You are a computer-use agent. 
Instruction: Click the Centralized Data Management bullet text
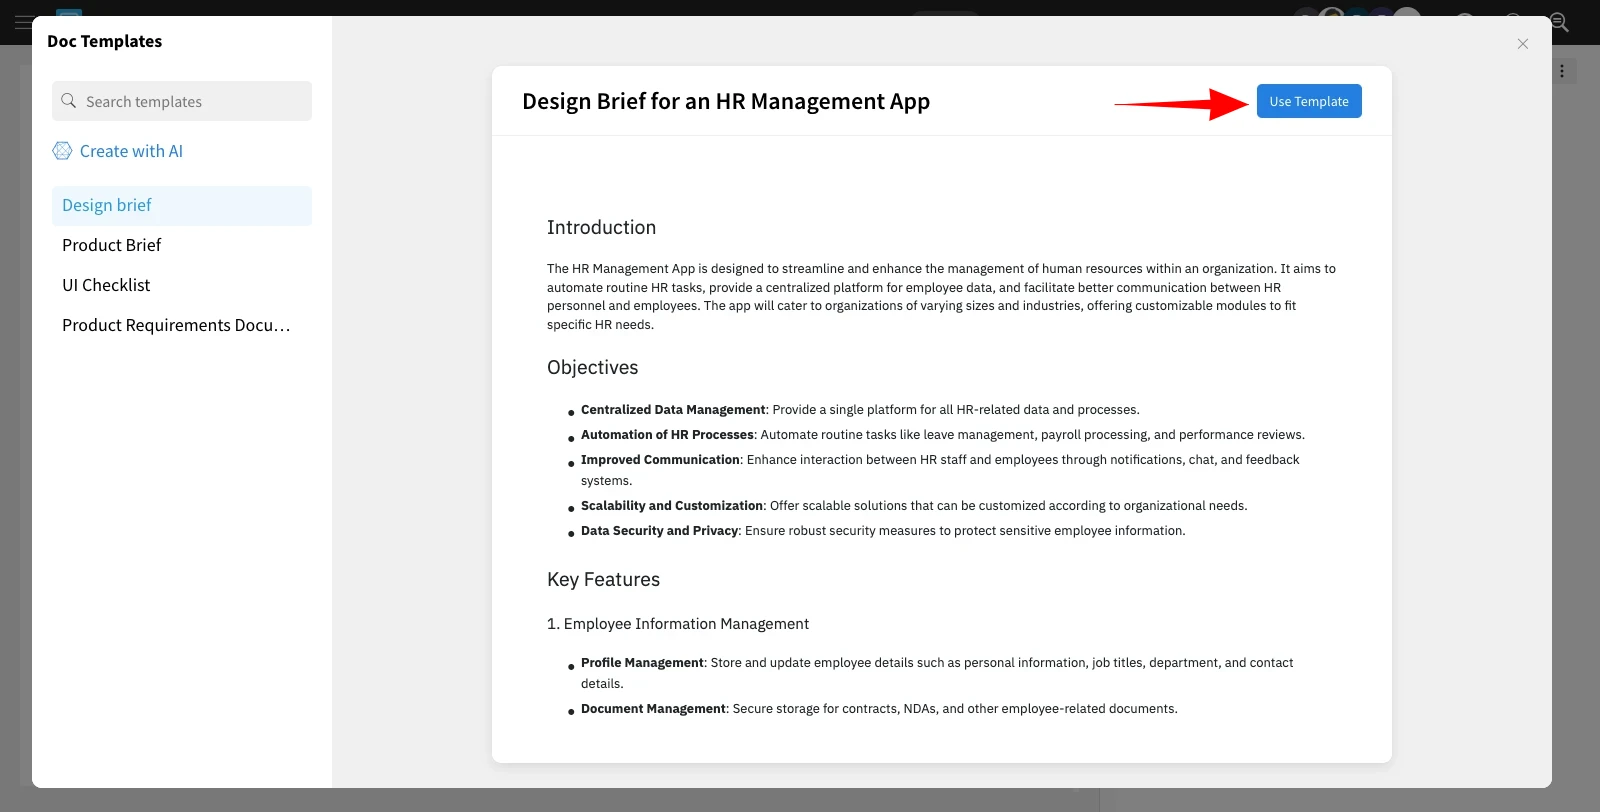pyautogui.click(x=673, y=409)
